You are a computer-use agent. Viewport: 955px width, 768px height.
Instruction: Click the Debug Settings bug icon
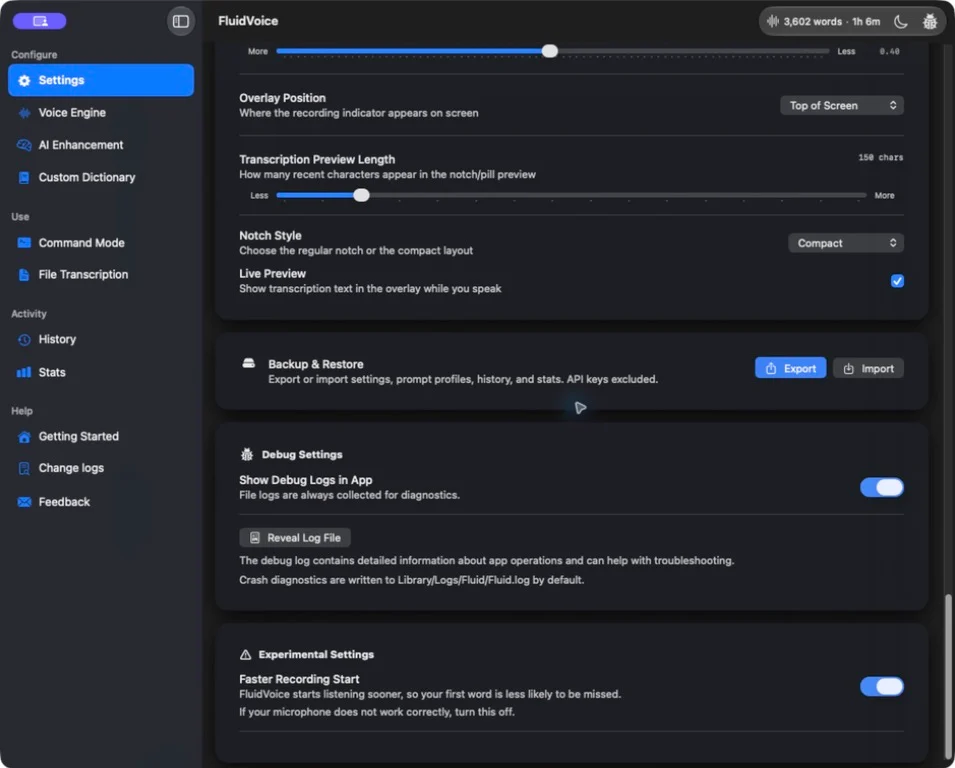point(247,454)
